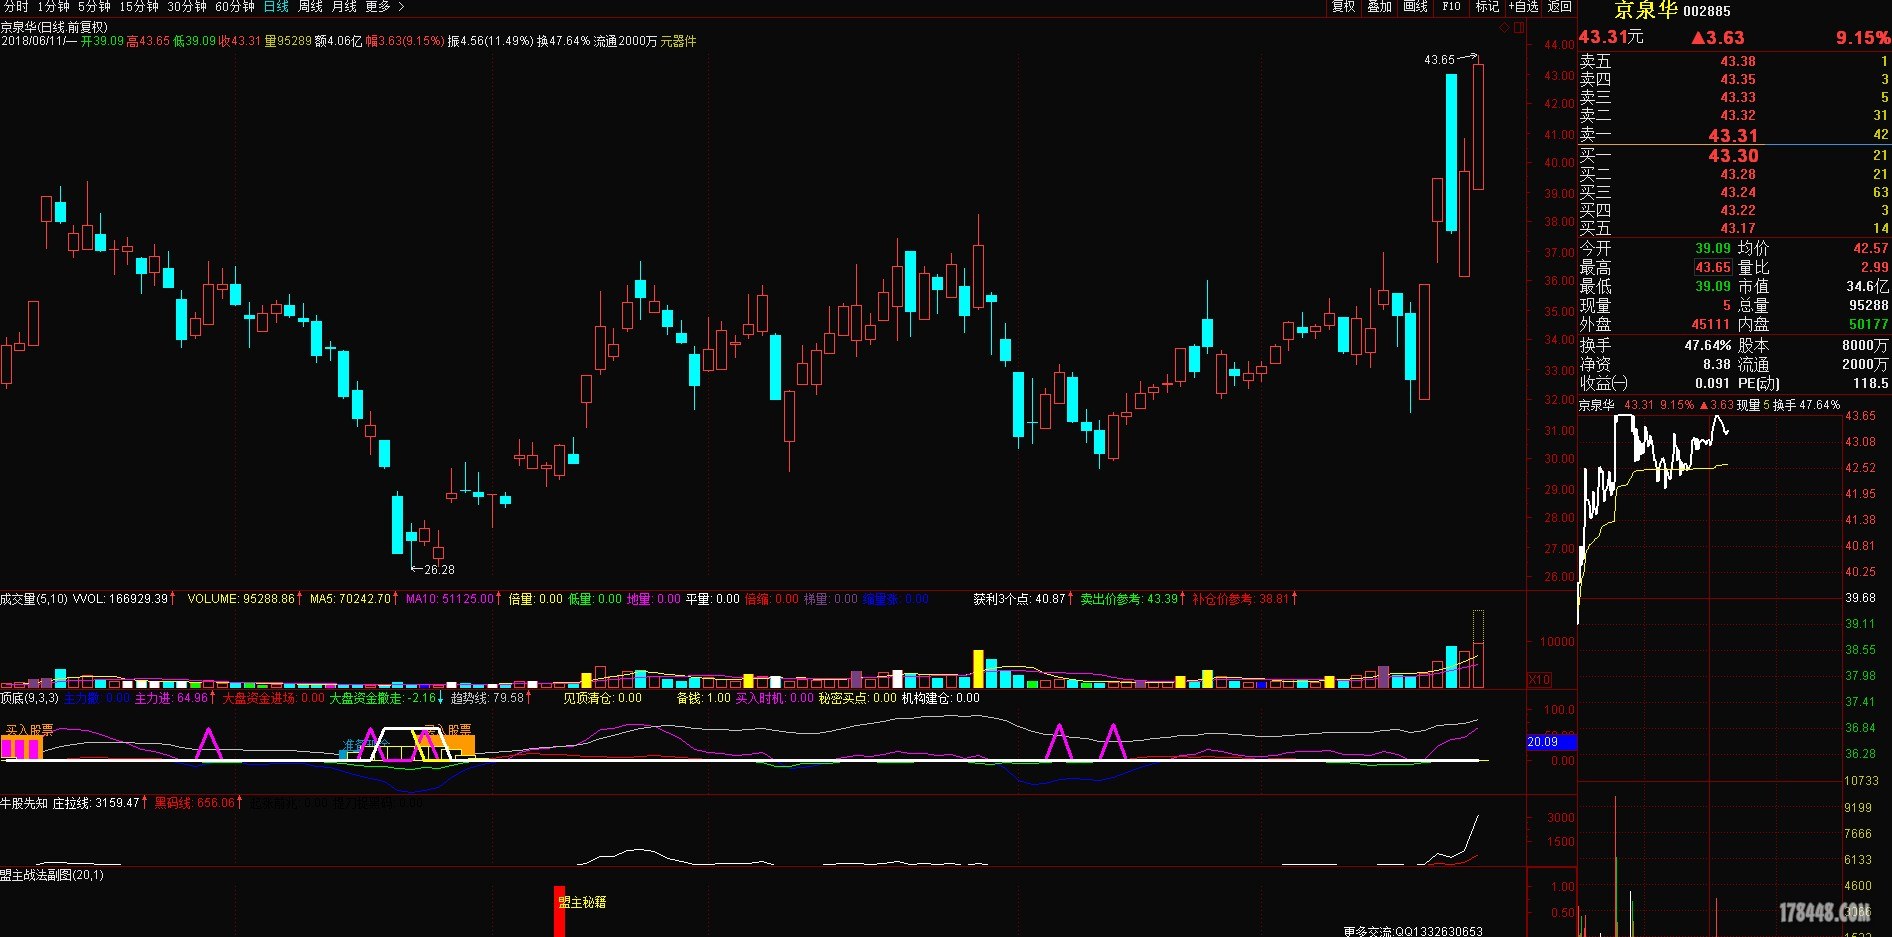Click the 26.28 low price annotation
This screenshot has width=1892, height=937.
tap(439, 570)
